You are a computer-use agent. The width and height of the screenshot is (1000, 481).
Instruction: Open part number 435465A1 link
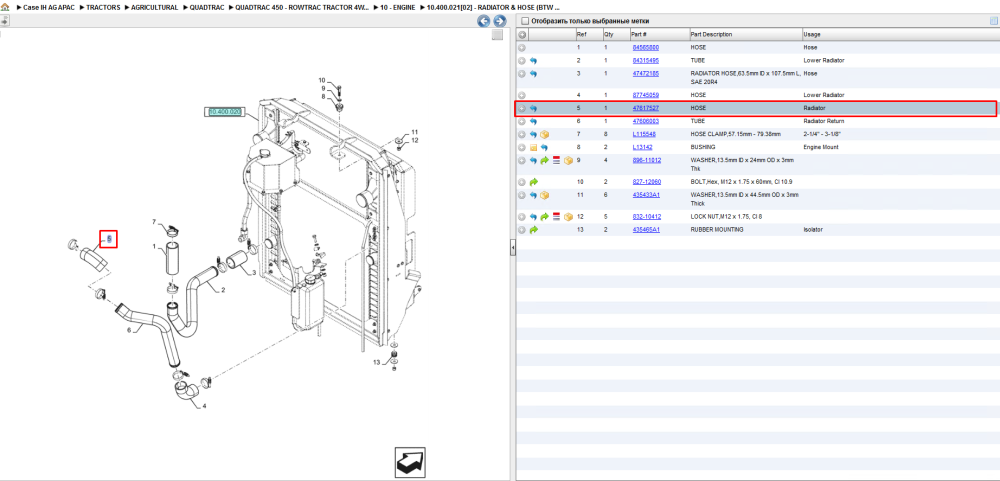coord(646,230)
